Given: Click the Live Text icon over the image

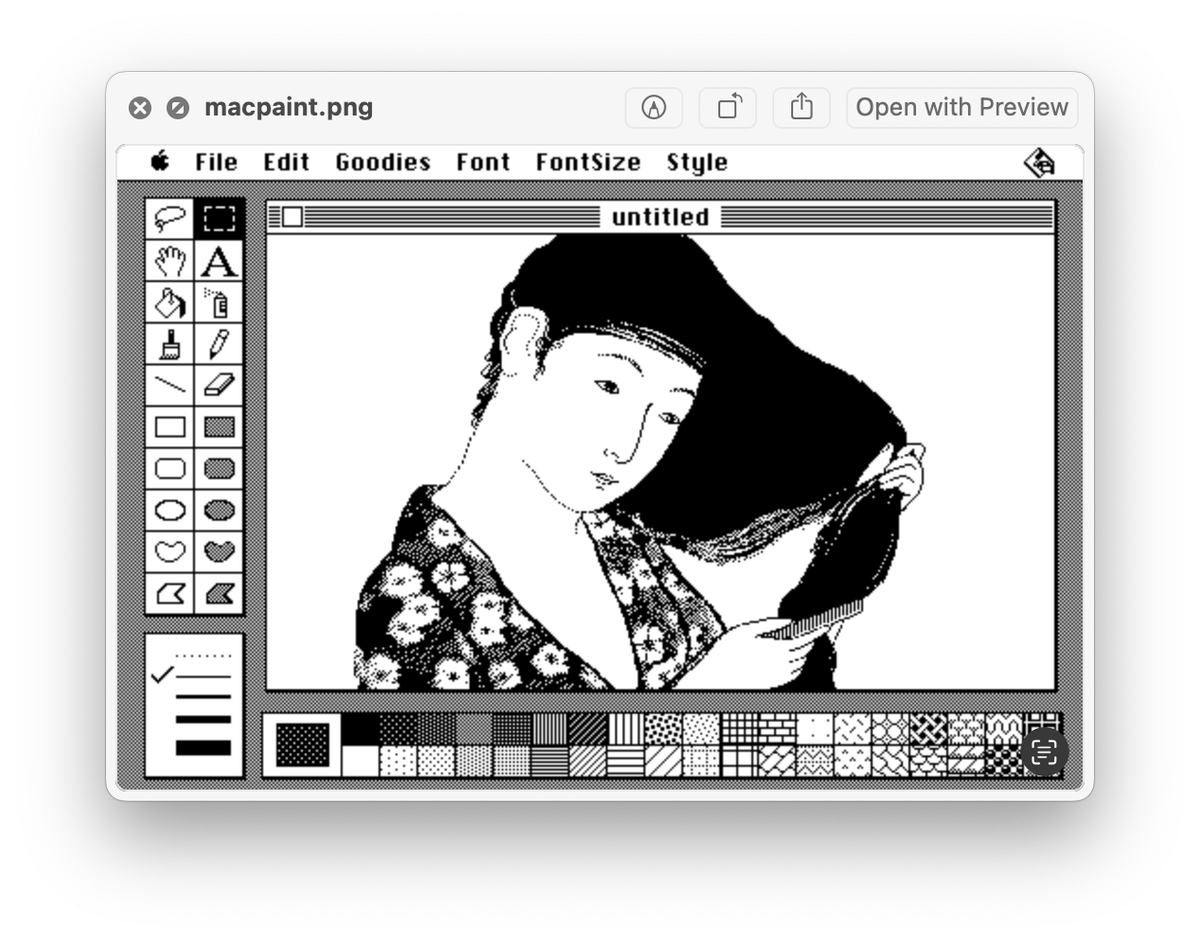Looking at the screenshot, I should (1043, 751).
